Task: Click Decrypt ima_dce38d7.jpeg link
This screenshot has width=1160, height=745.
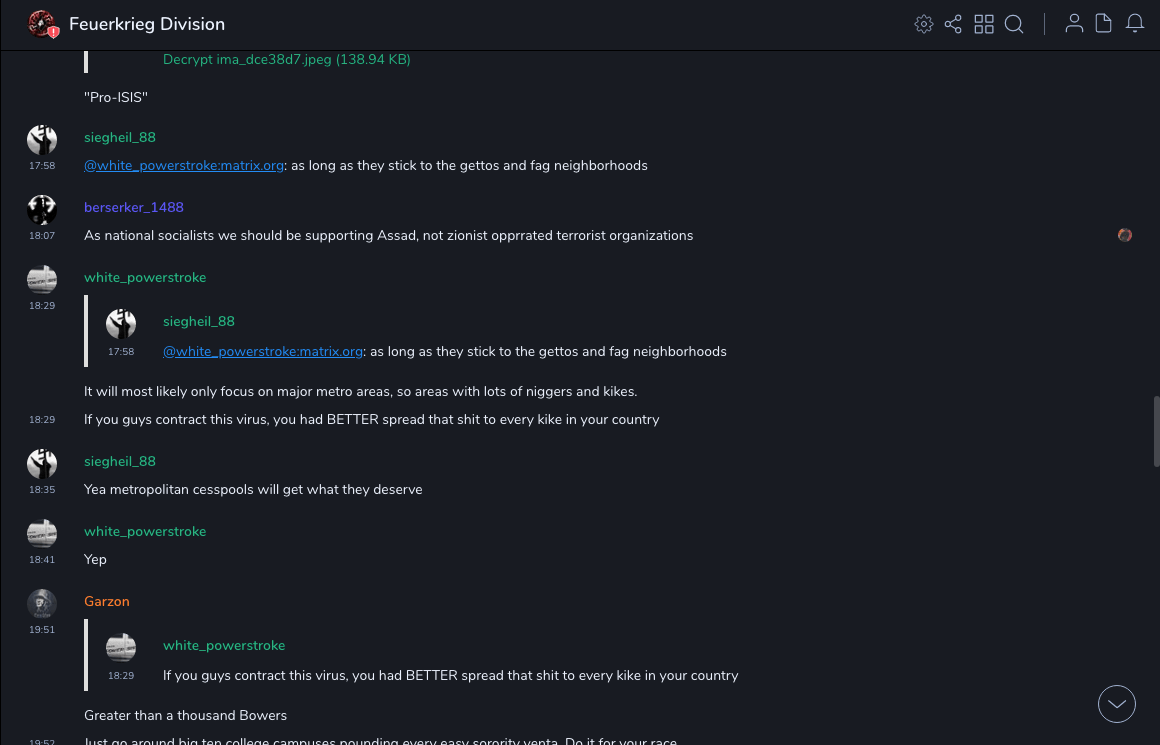Action: (287, 59)
